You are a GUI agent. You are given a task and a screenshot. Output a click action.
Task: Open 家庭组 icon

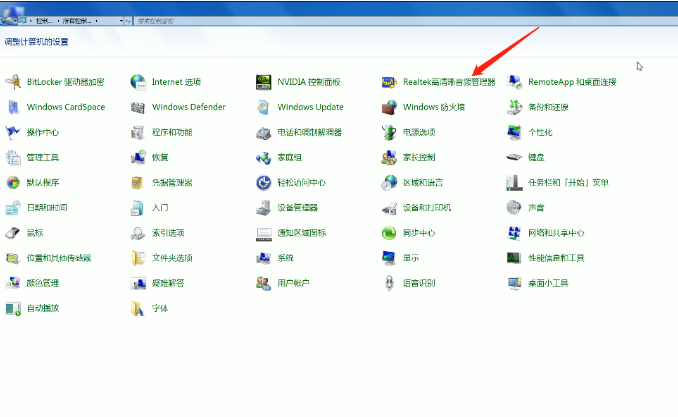pyautogui.click(x=264, y=157)
